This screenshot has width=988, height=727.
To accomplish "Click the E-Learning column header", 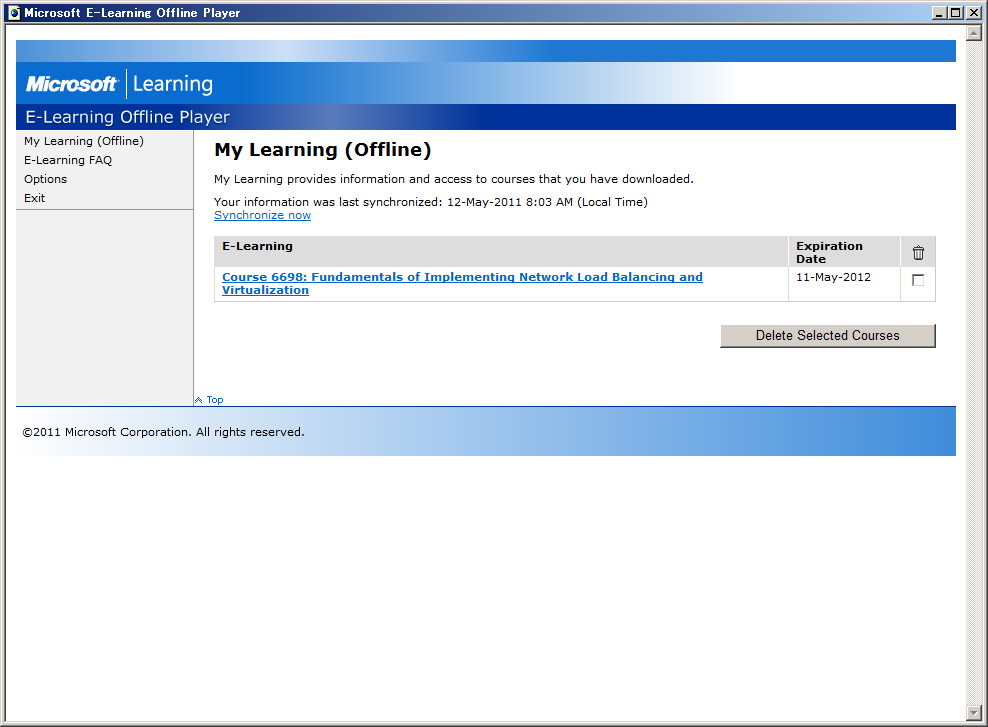I will (258, 246).
